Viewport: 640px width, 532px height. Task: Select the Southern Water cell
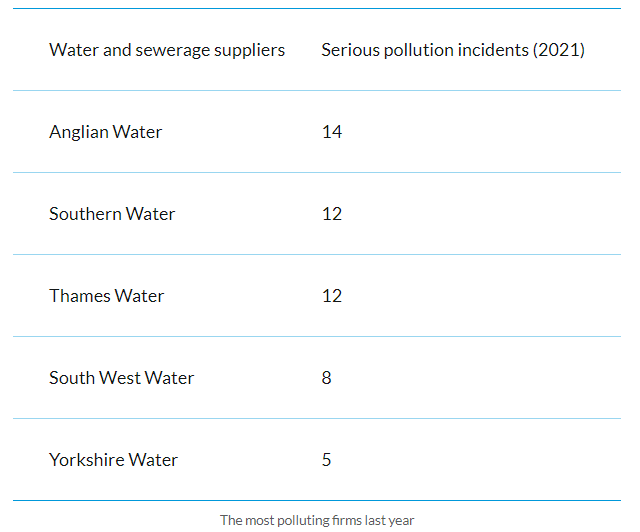tap(112, 214)
